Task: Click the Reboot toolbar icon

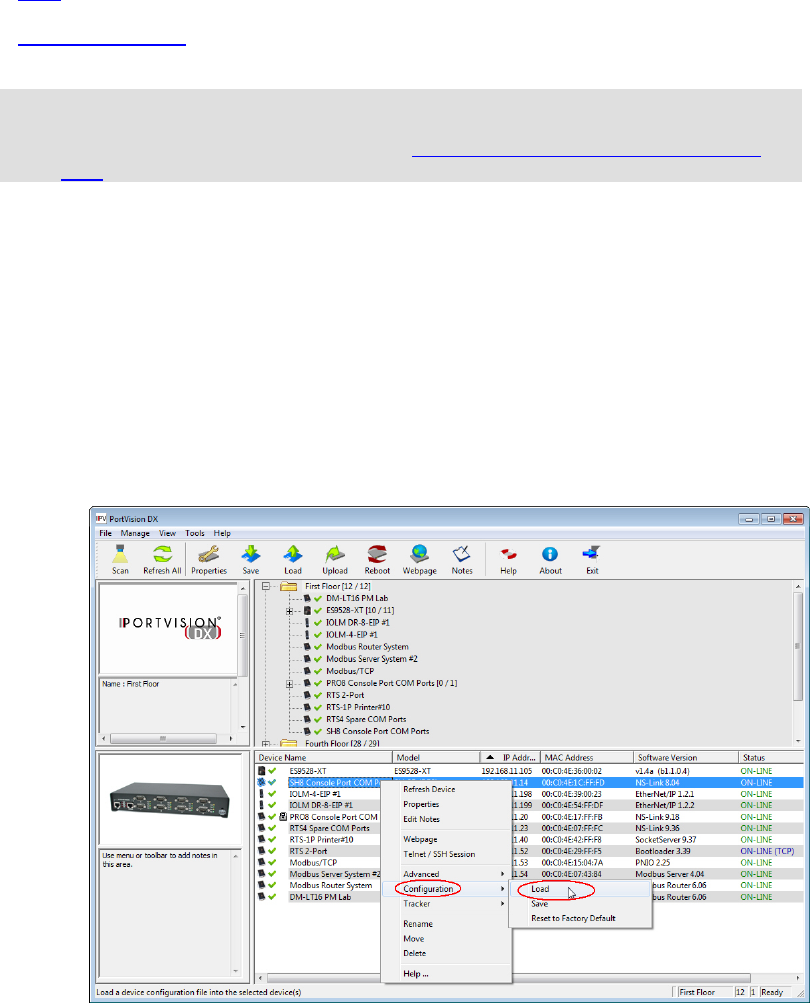Action: [377, 559]
